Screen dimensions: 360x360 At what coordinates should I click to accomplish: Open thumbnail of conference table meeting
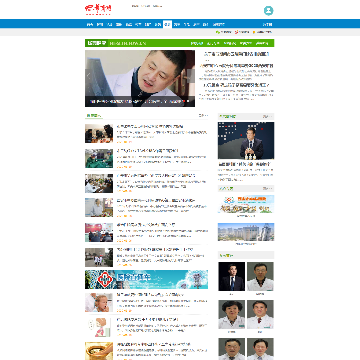point(99,183)
